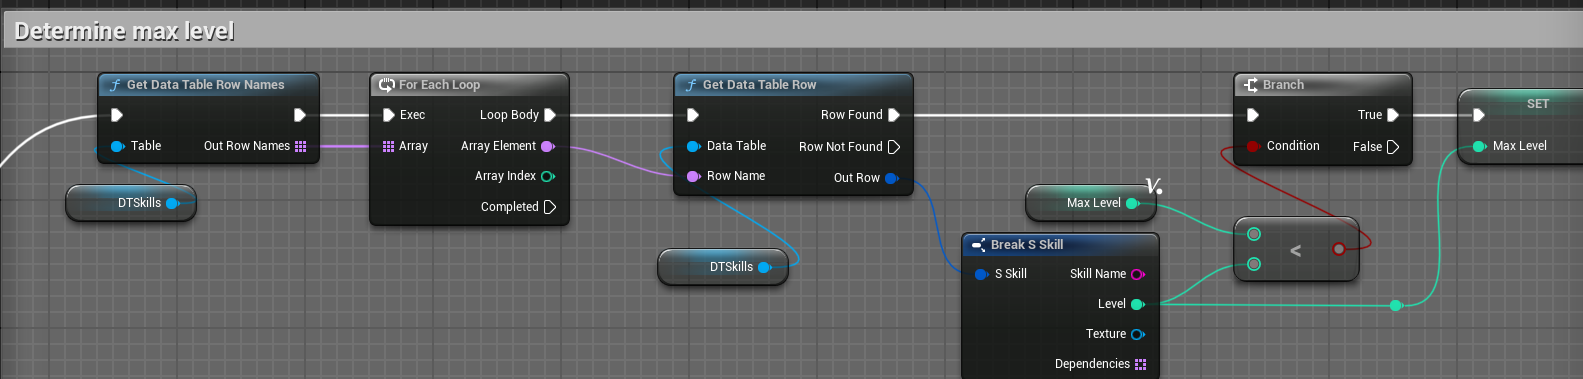The width and height of the screenshot is (1583, 379).
Task: Click the S Skill input pin on Break S Skill
Action: pos(981,274)
